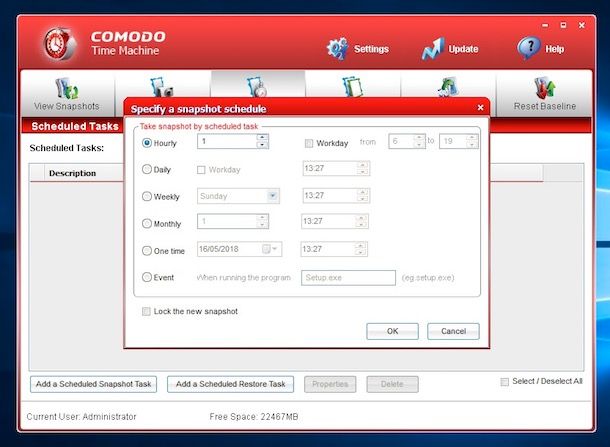Click the Setup.exe program name field
Screen dimensions: 610x447
[x=348, y=278]
